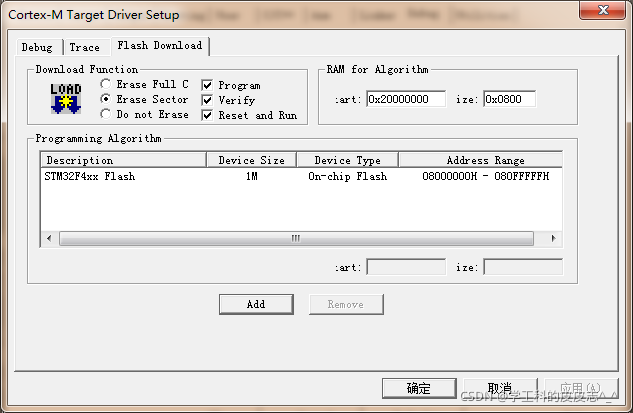
Task: Click the 取消 (Cancel) button
Action: tap(500, 388)
